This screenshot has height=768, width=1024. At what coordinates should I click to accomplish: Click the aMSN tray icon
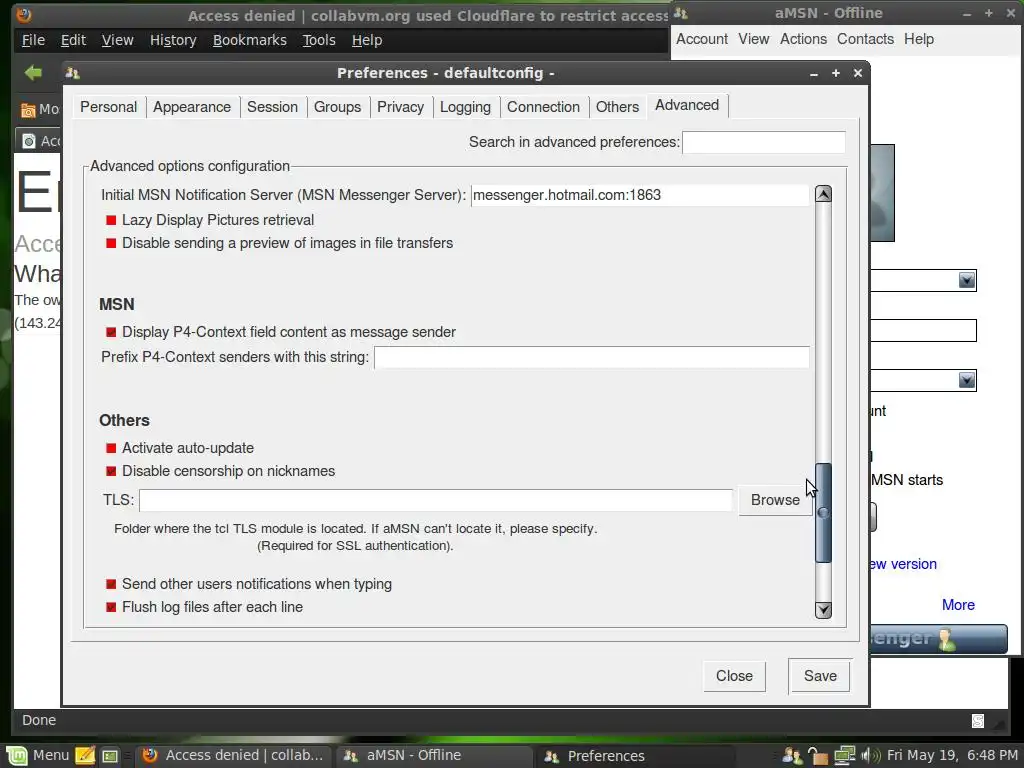pyautogui.click(x=792, y=756)
